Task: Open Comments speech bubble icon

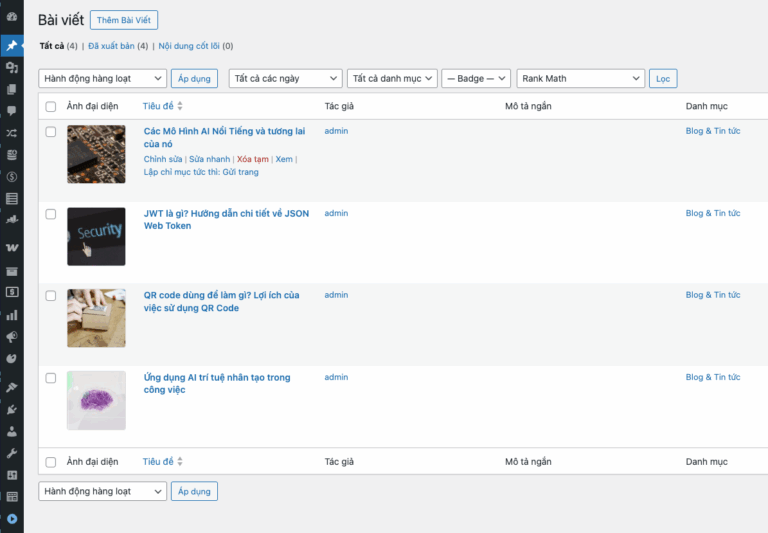Action: pyautogui.click(x=11, y=111)
